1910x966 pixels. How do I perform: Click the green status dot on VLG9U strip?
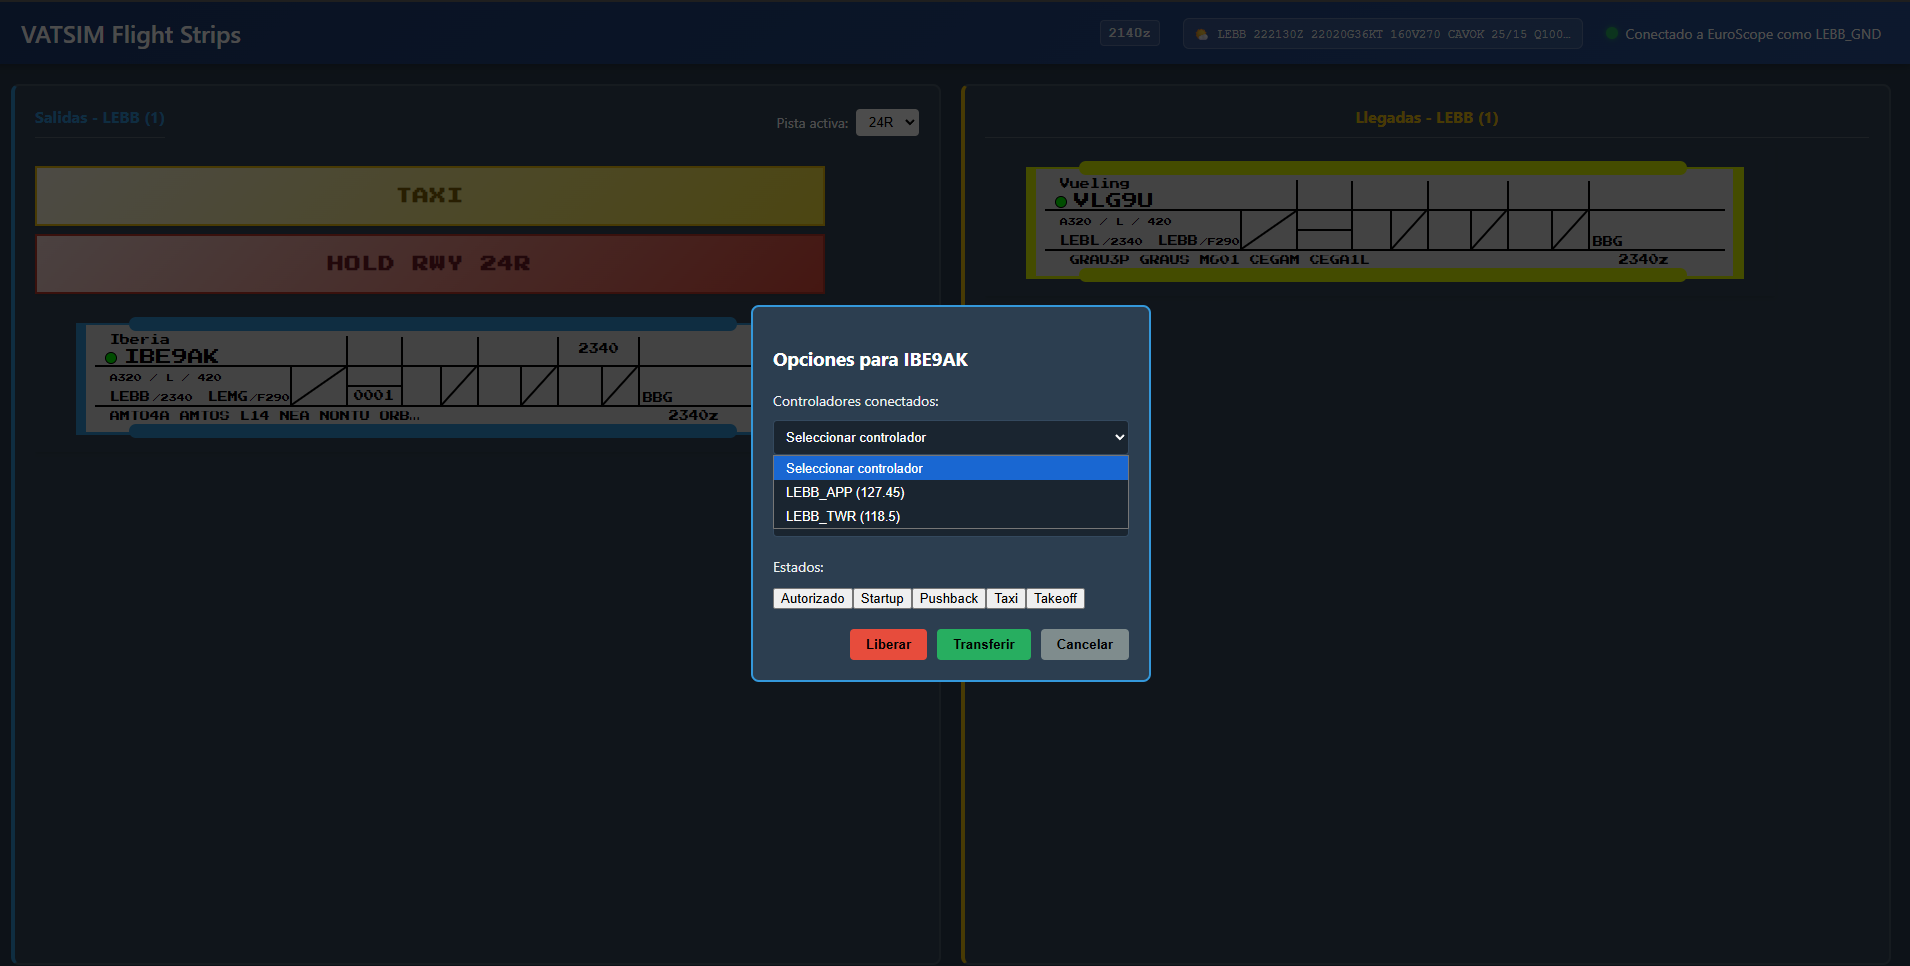[1061, 202]
